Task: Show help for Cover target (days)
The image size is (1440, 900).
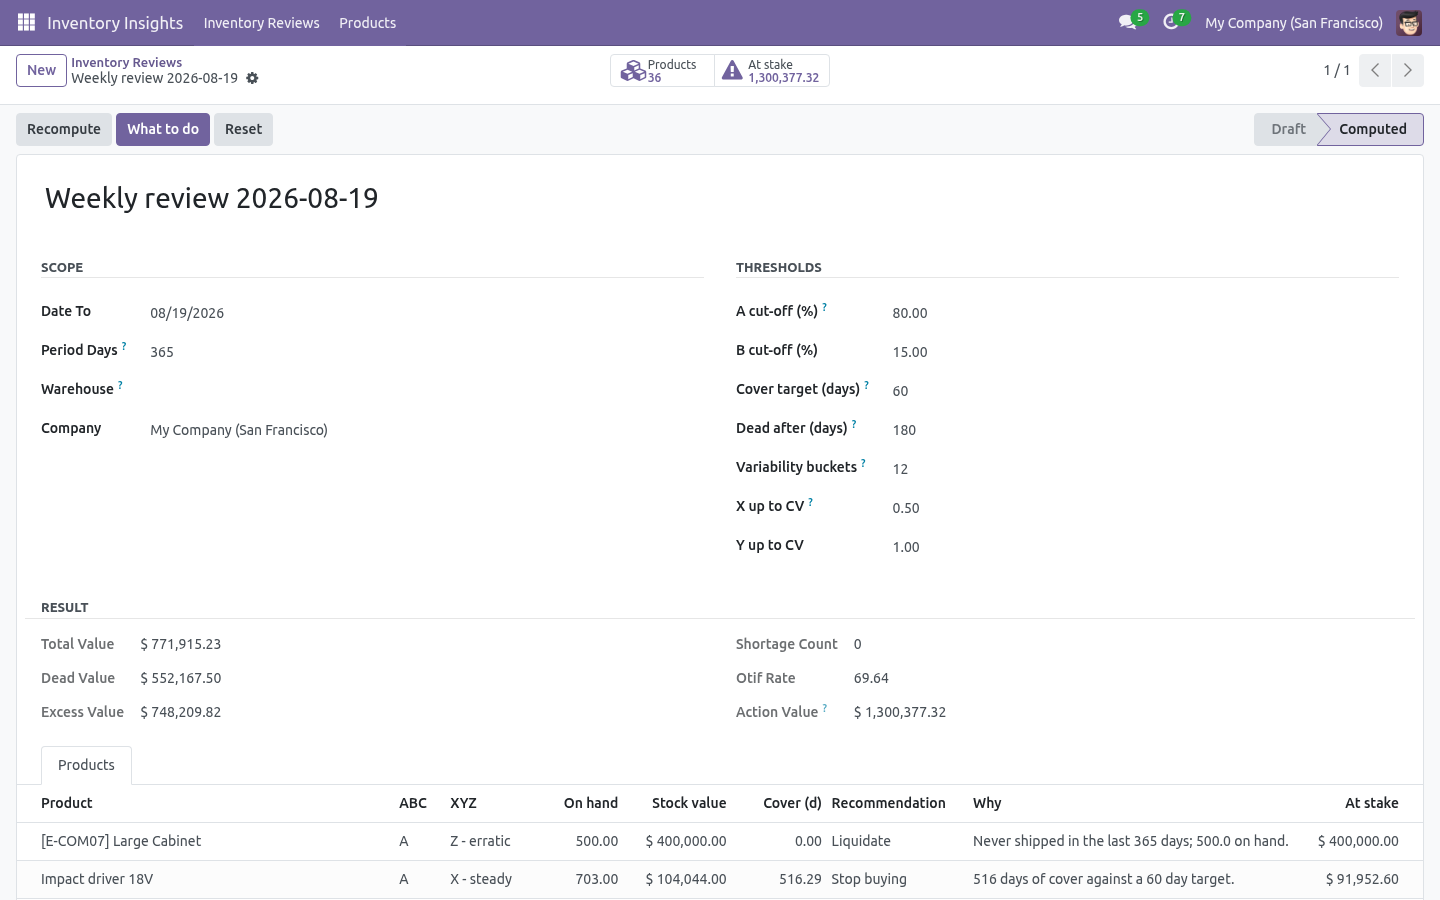Action: [867, 385]
